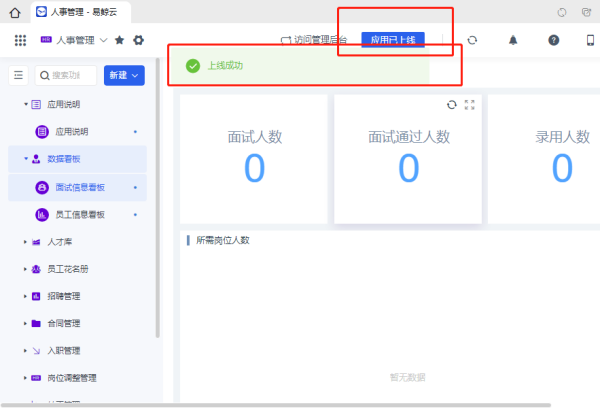This screenshot has height=408, width=600.
Task: Click the top toolbar refresh icon
Action: (472, 40)
